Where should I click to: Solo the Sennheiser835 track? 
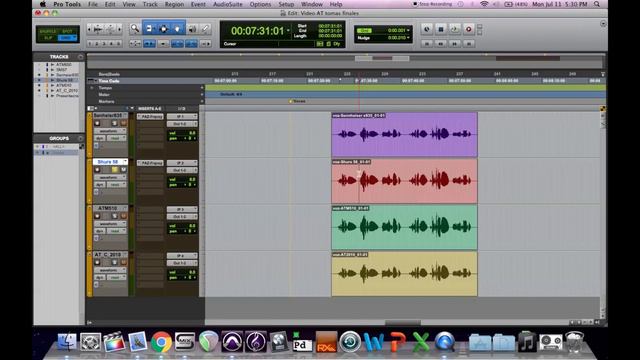coord(115,123)
